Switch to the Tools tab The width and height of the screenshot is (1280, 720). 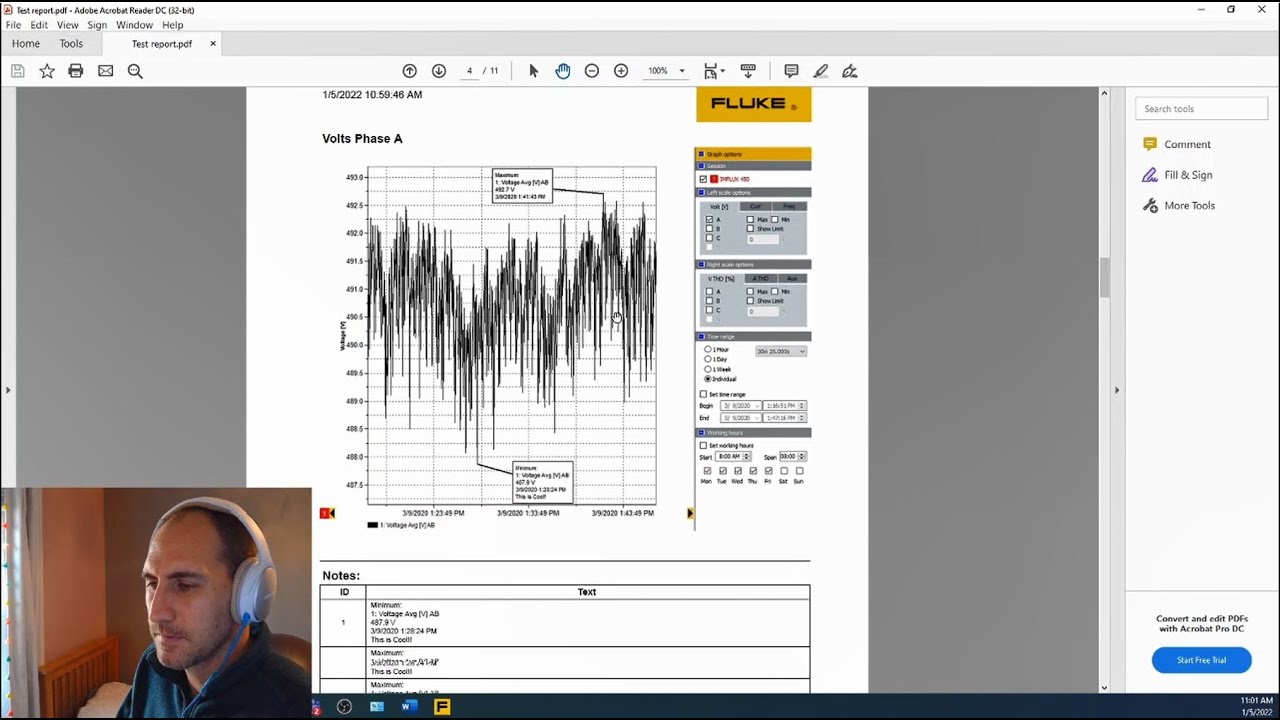click(71, 44)
